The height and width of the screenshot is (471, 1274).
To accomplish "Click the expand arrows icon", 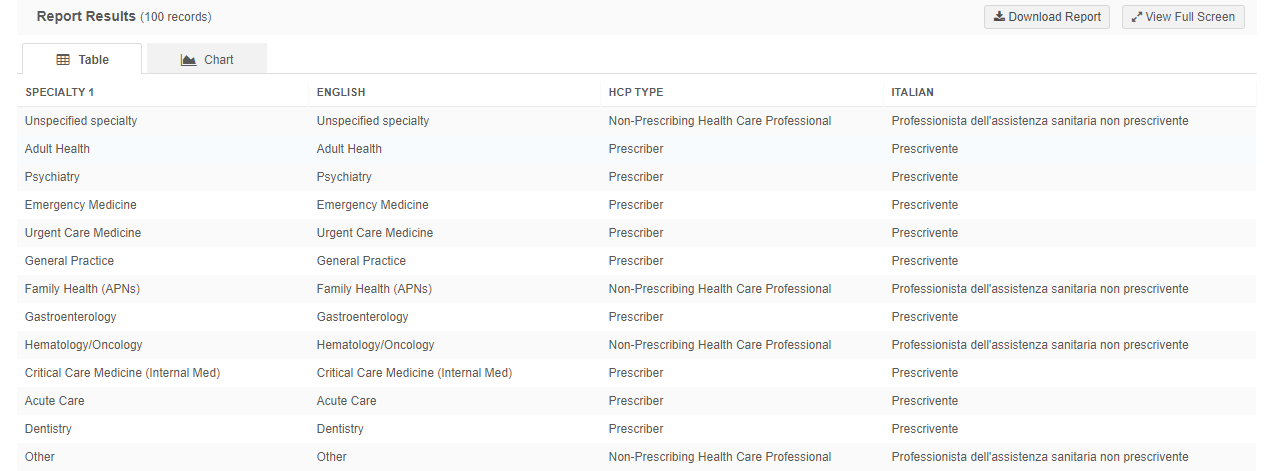I will click(x=1137, y=17).
